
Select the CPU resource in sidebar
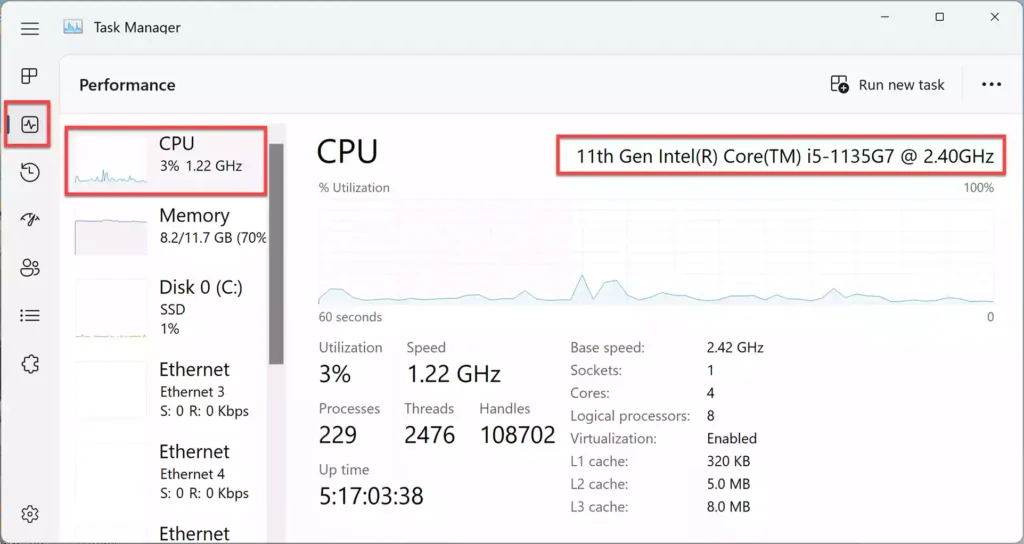coord(166,161)
